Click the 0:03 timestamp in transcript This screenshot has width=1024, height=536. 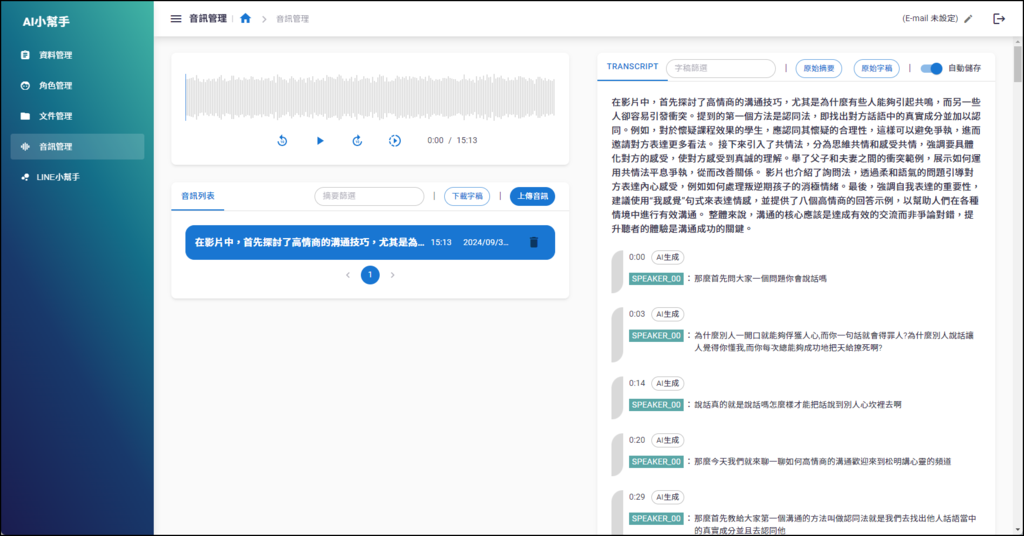pos(637,314)
